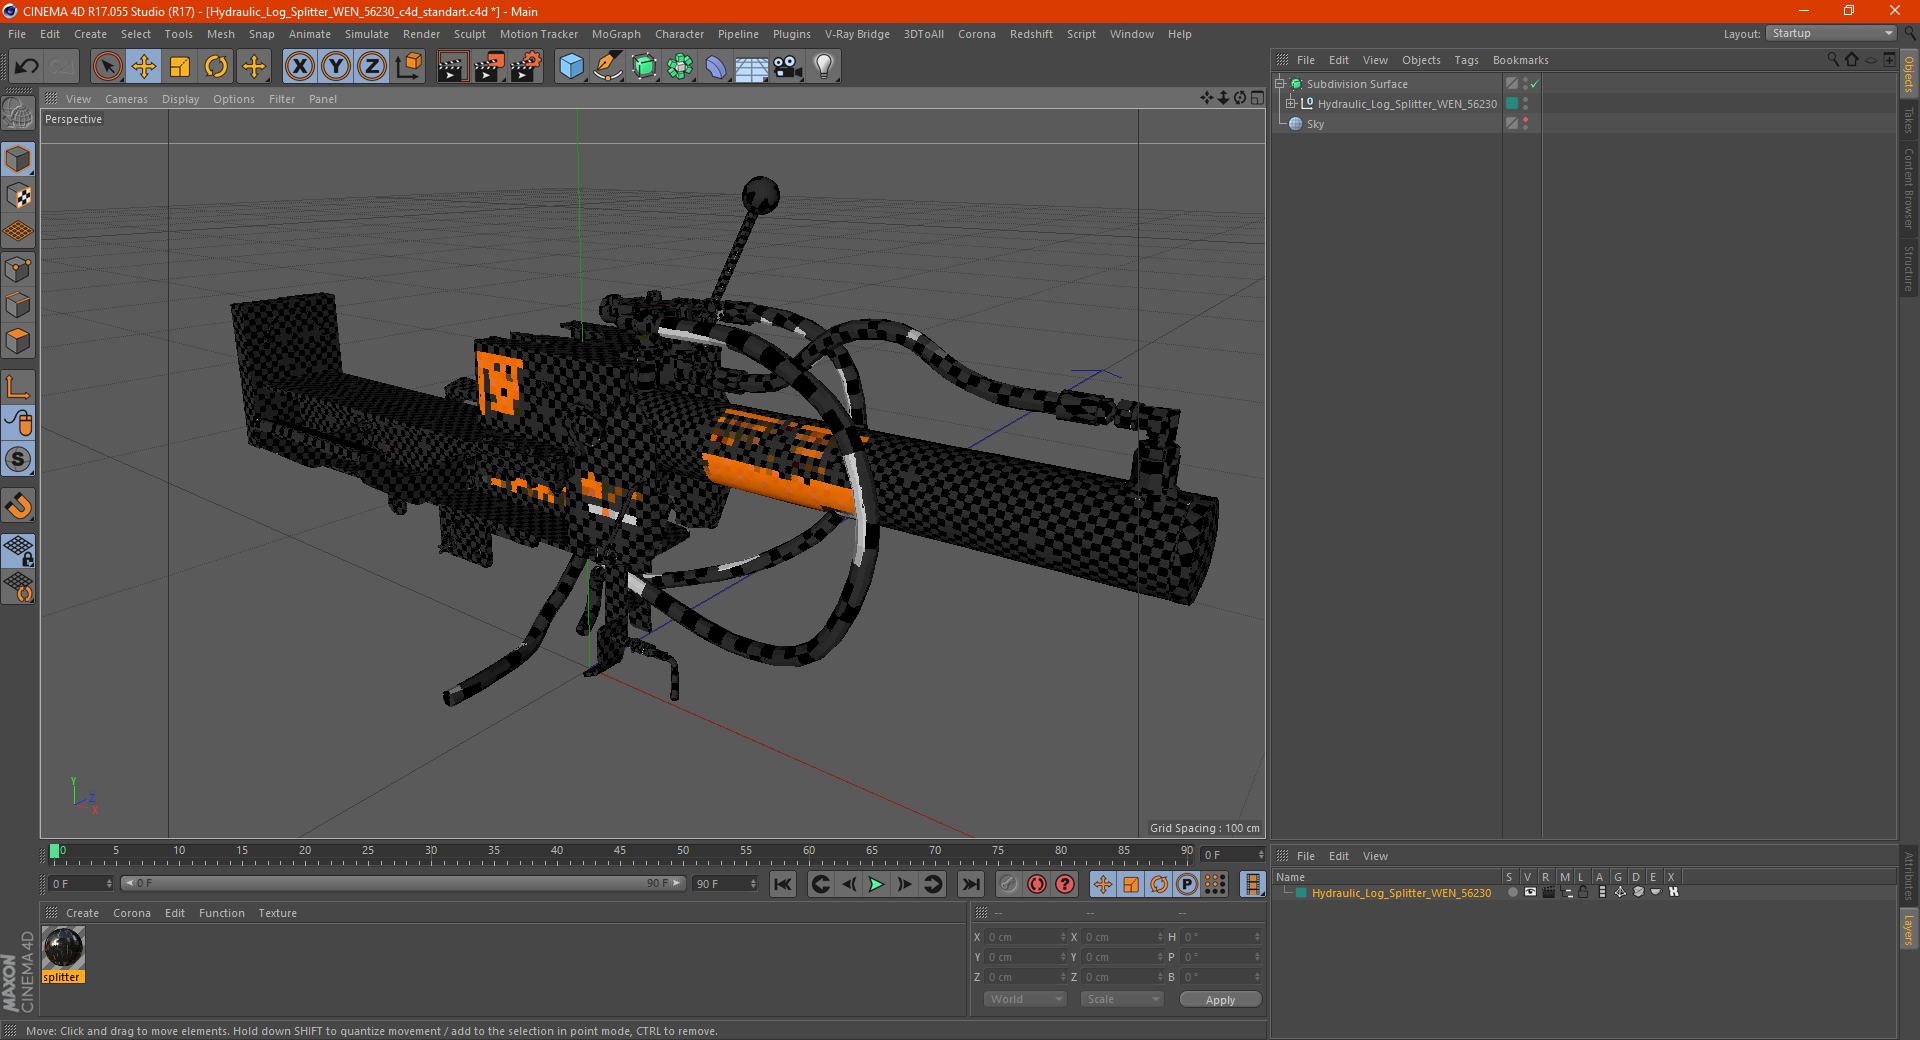Enable Points mode in left sidebar
1920x1040 pixels.
18,269
